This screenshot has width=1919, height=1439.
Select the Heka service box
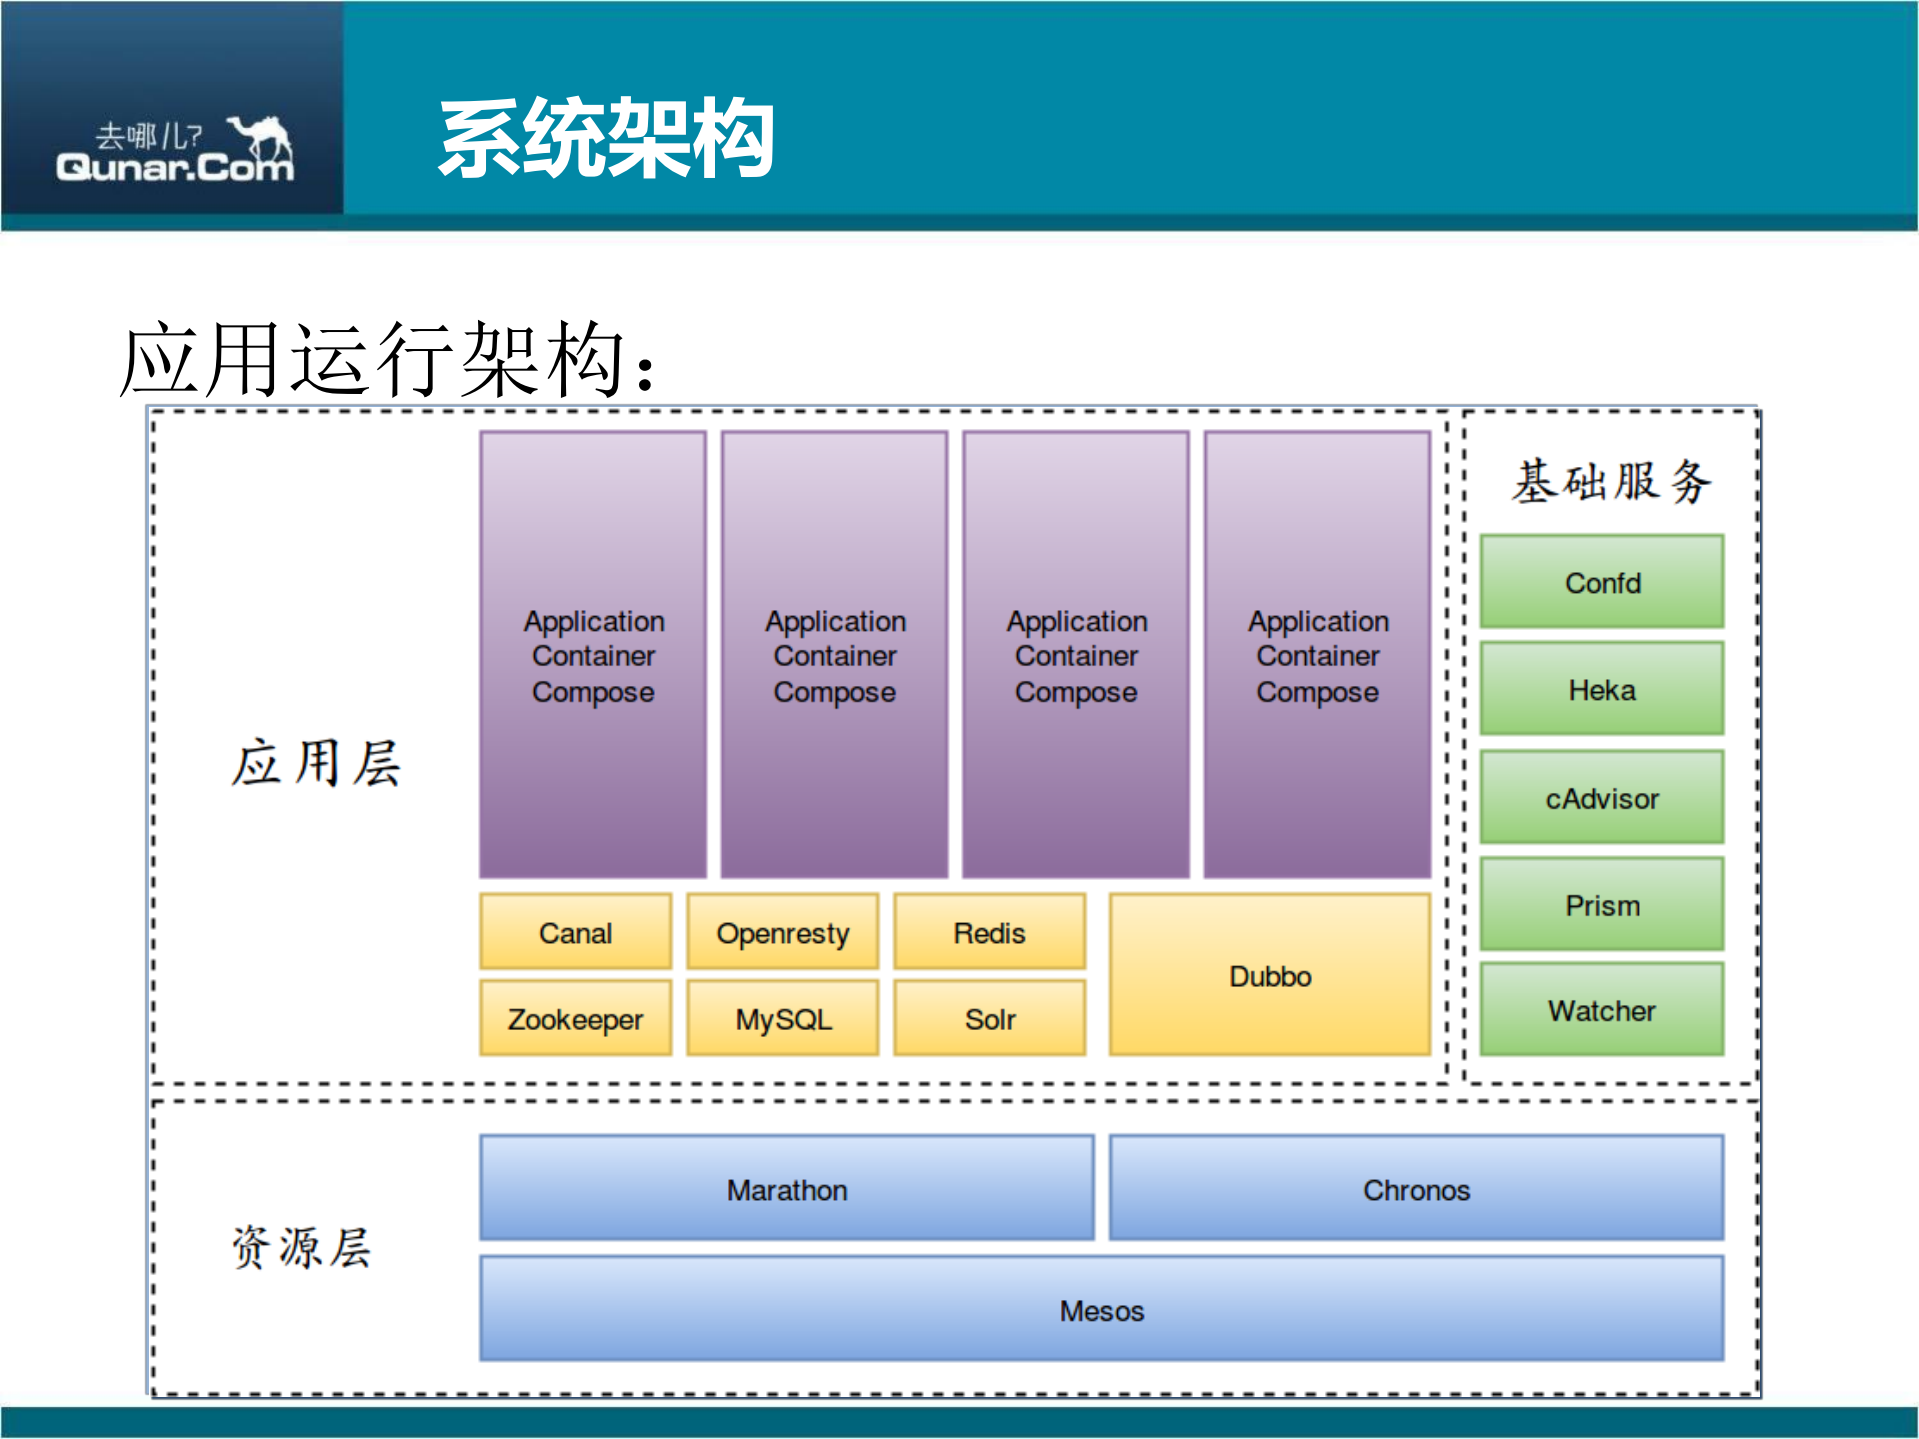[x=1600, y=688]
